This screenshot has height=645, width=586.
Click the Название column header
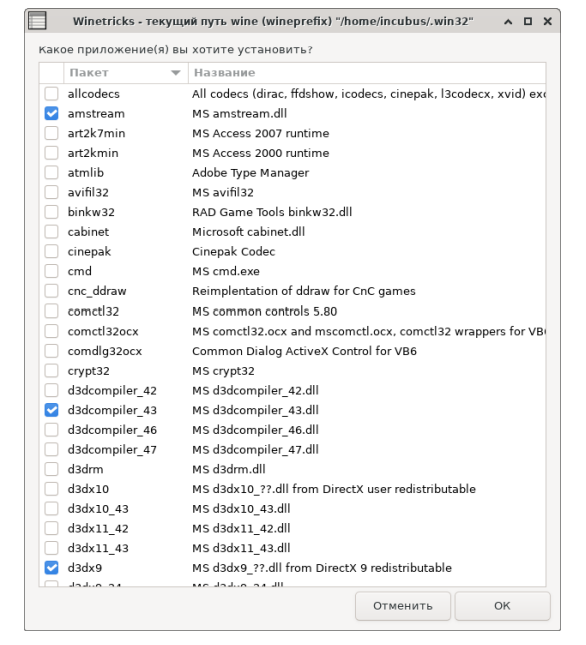tap(367, 73)
